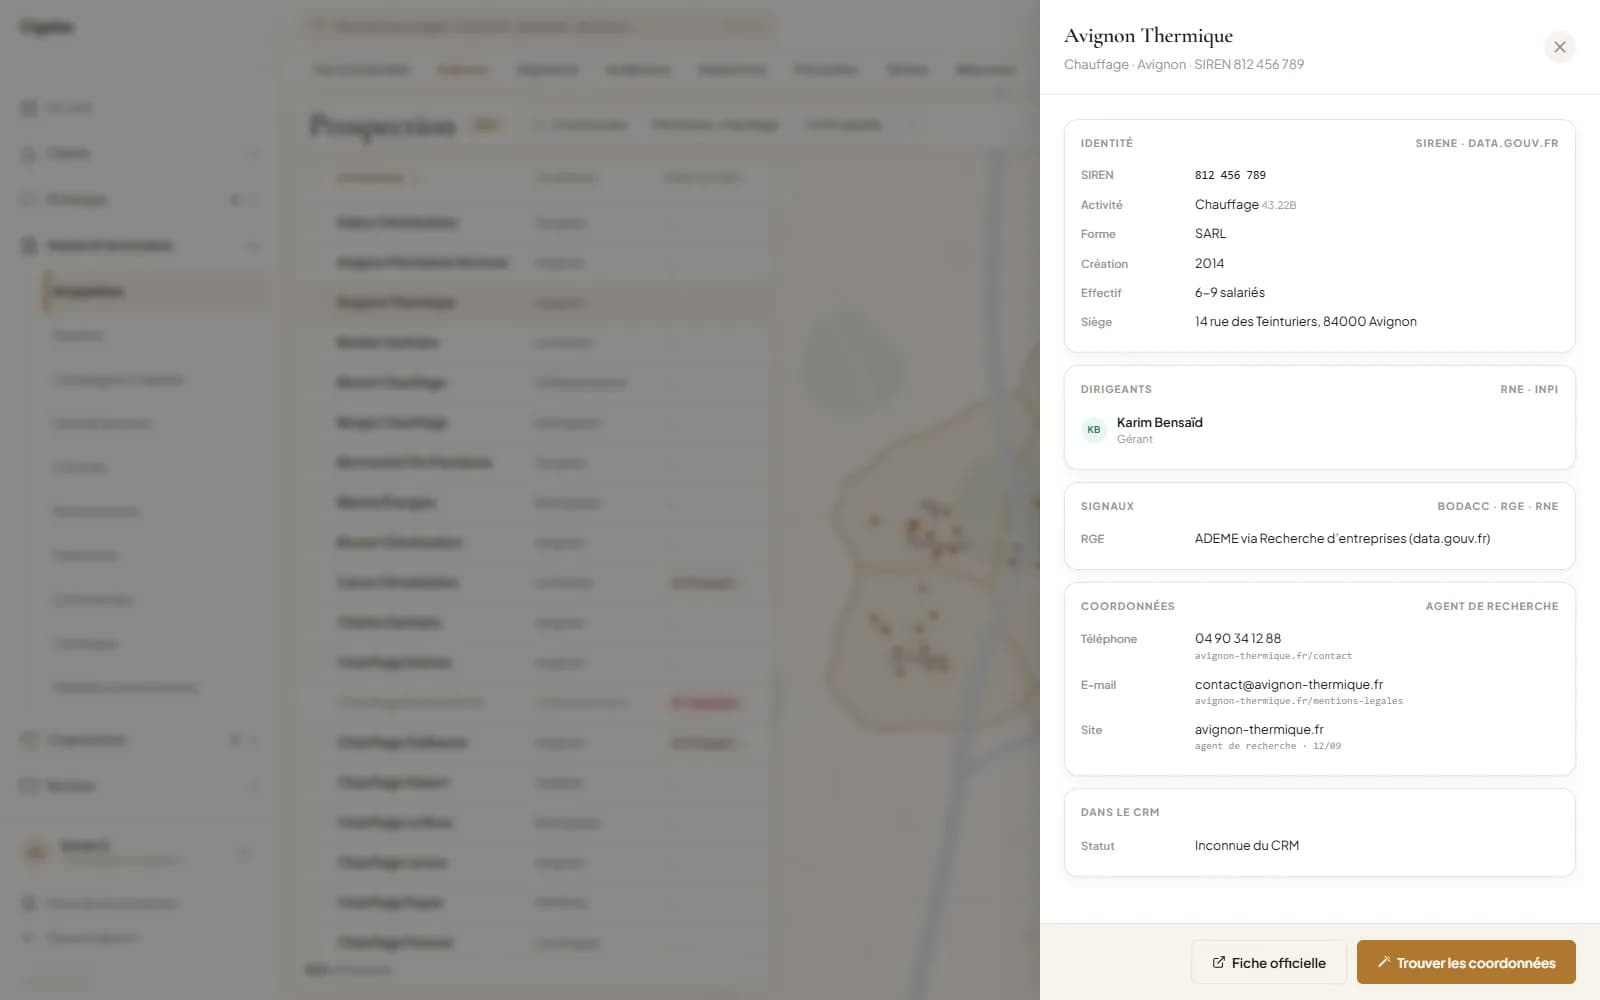Click the Avignon Thermique panel title
The height and width of the screenshot is (1000, 1600).
coord(1148,36)
